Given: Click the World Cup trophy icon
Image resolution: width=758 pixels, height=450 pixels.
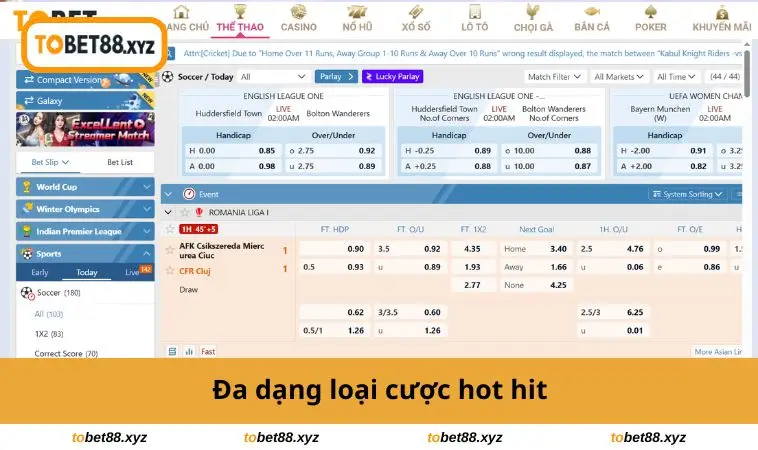Looking at the screenshot, I should coord(27,186).
